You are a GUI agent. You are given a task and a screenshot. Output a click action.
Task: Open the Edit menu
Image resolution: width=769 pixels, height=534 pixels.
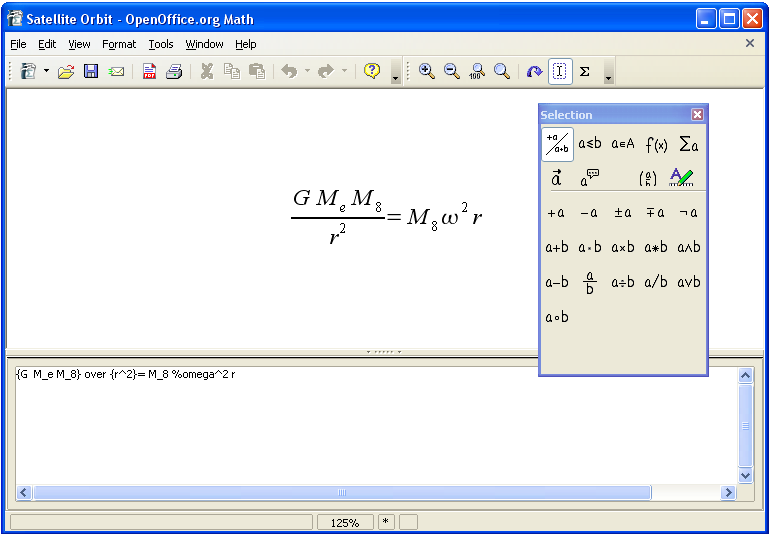(47, 44)
